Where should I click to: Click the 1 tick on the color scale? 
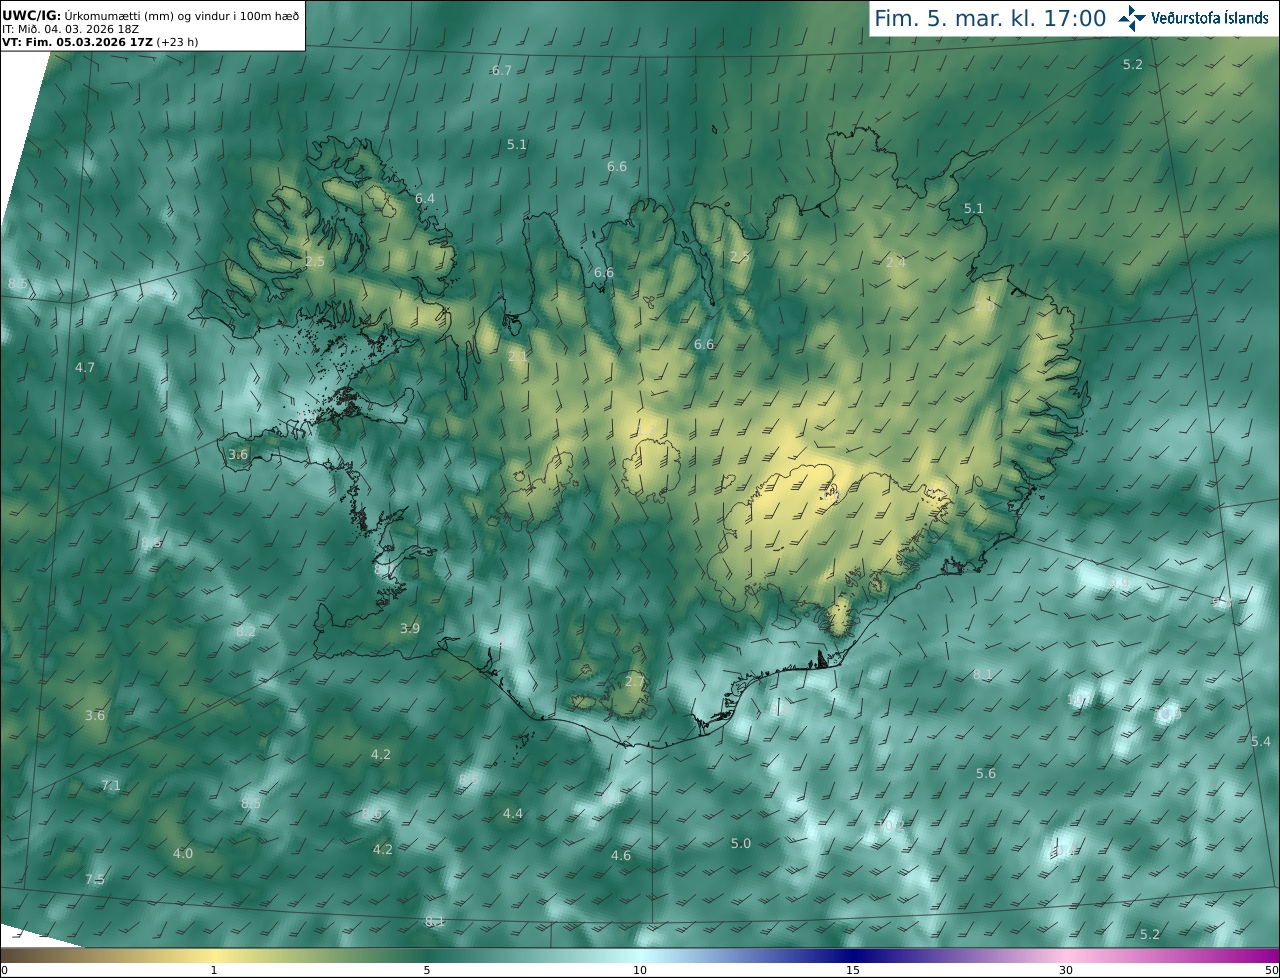click(214, 970)
